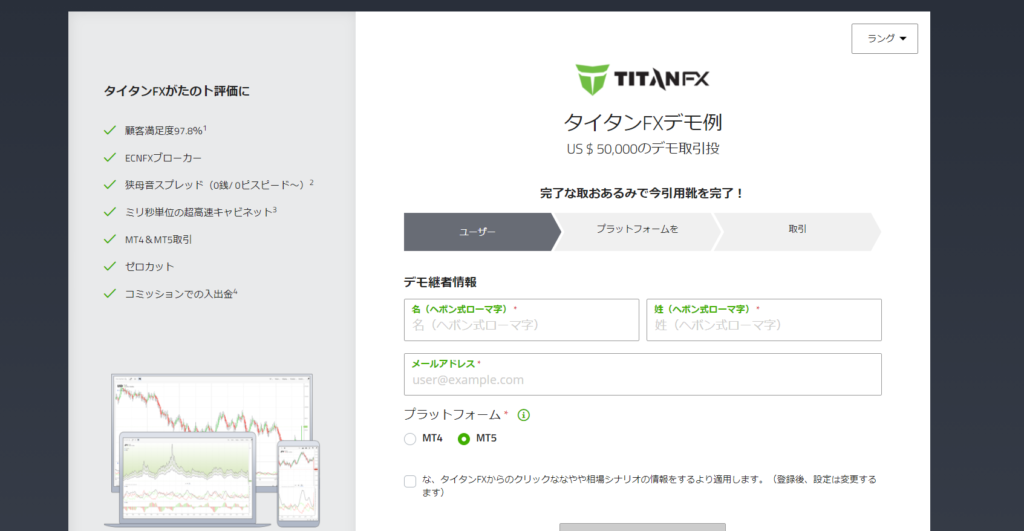Viewport: 1024px width, 531px height.
Task: Tick the タイタンFX news opt-in checkbox
Action: (410, 481)
